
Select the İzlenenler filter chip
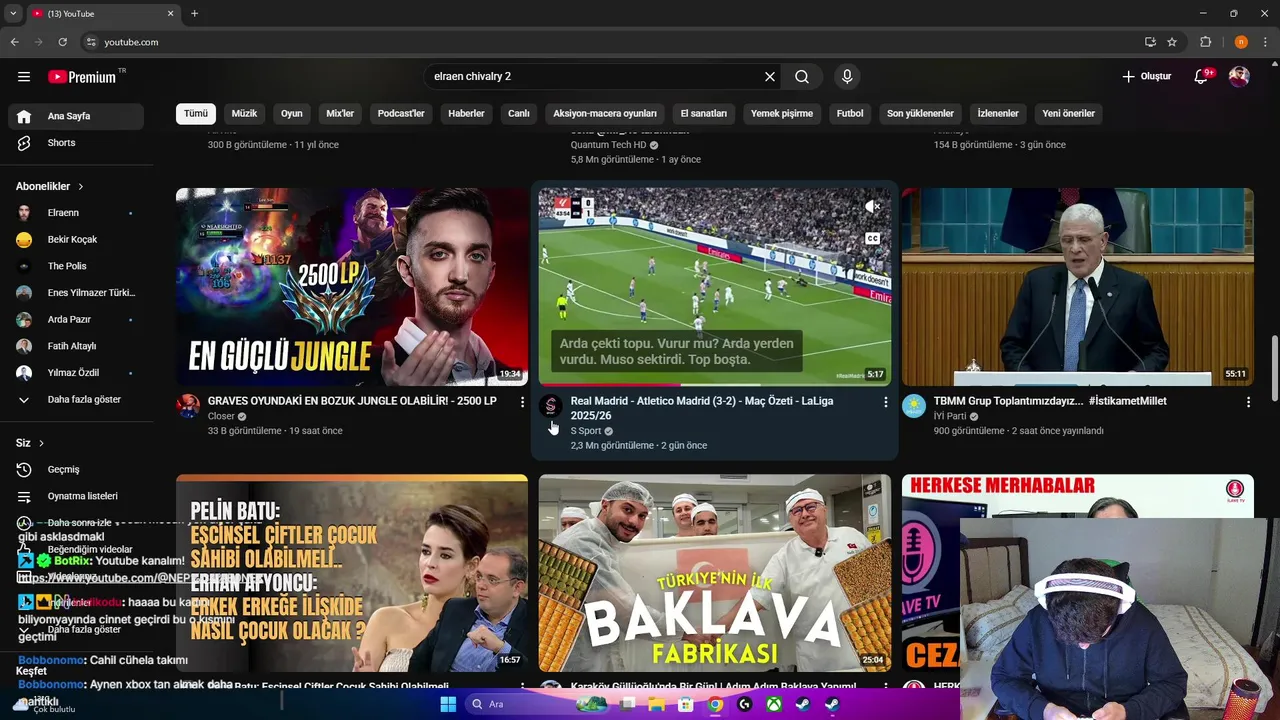998,114
